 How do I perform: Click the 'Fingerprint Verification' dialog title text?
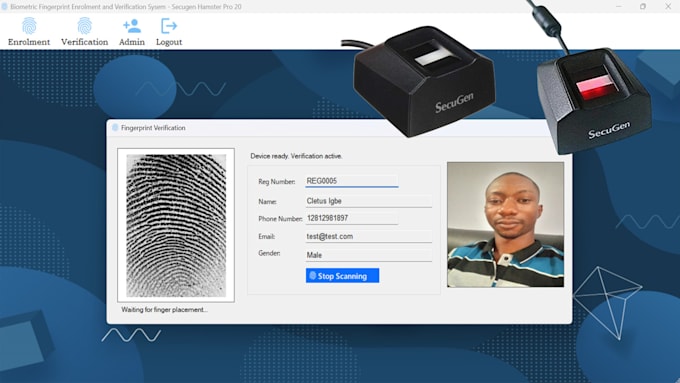coord(153,128)
